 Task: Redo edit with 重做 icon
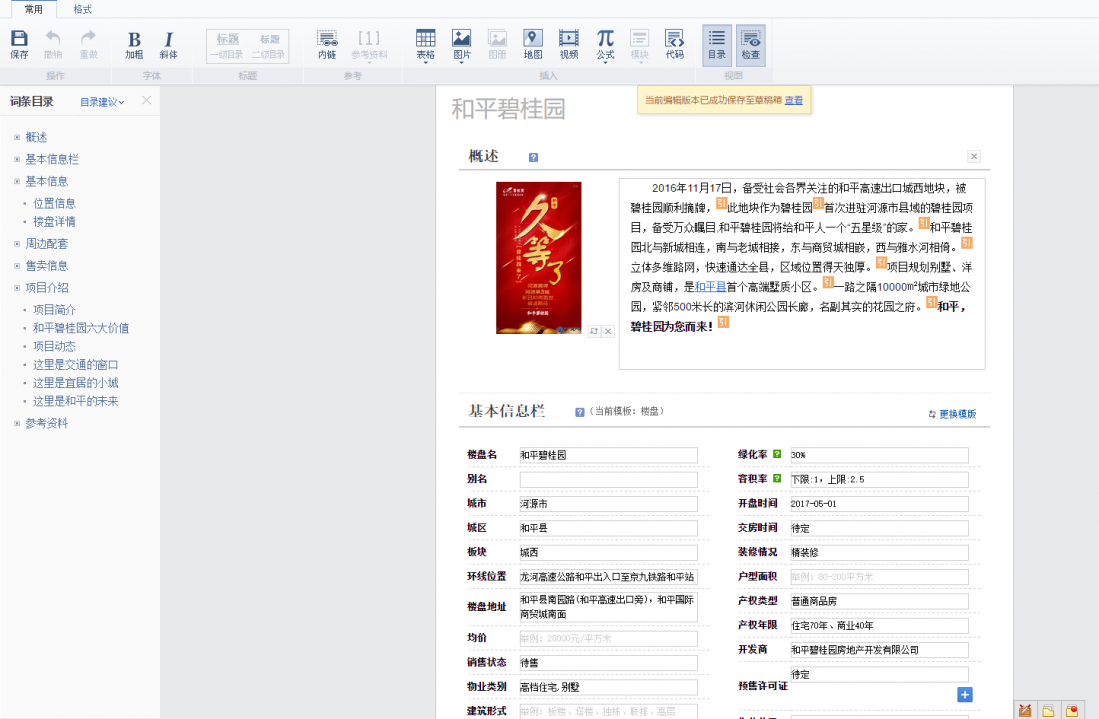pyautogui.click(x=88, y=44)
